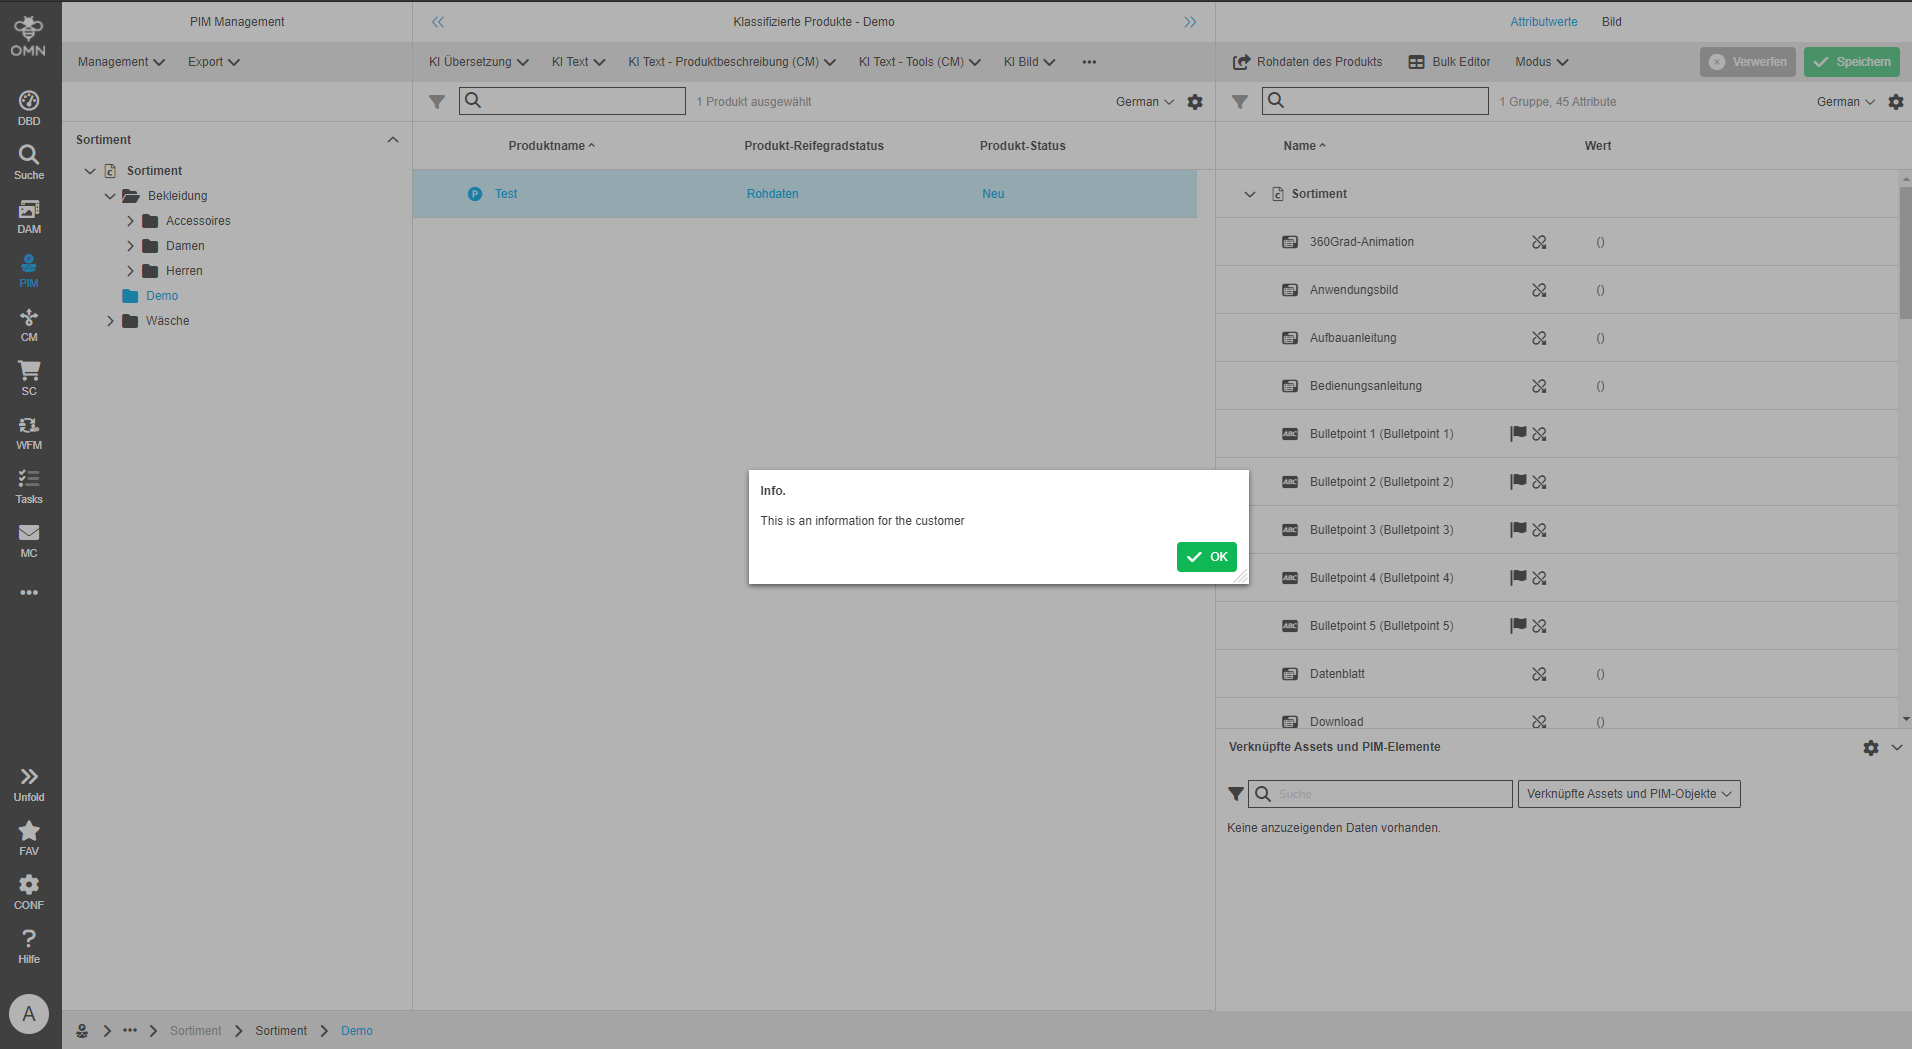Open the Management menu
This screenshot has height=1049, width=1912.
pyautogui.click(x=119, y=61)
